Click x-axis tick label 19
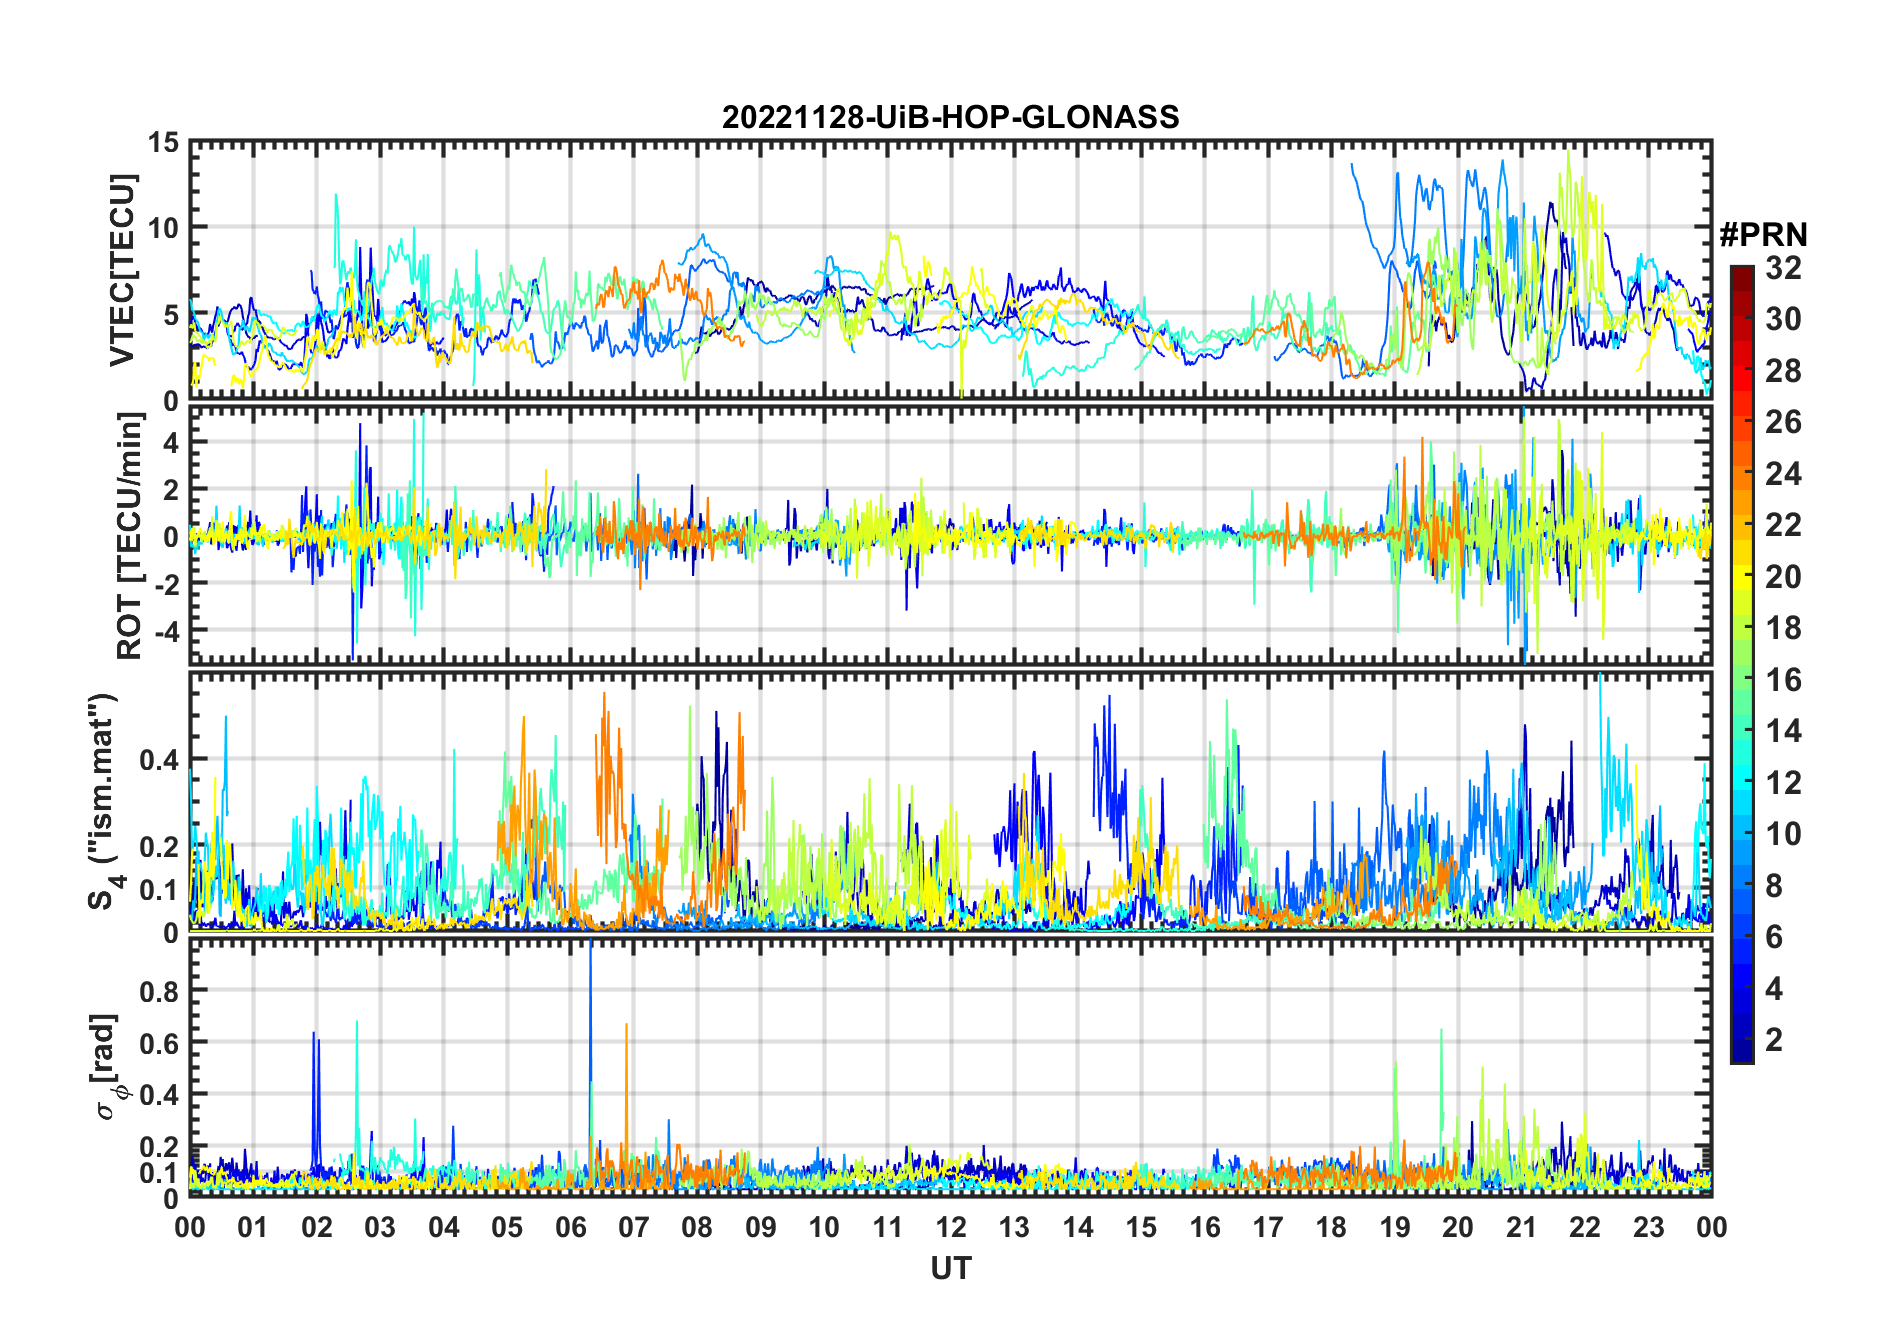This screenshot has height=1330, width=1902. (1394, 1227)
